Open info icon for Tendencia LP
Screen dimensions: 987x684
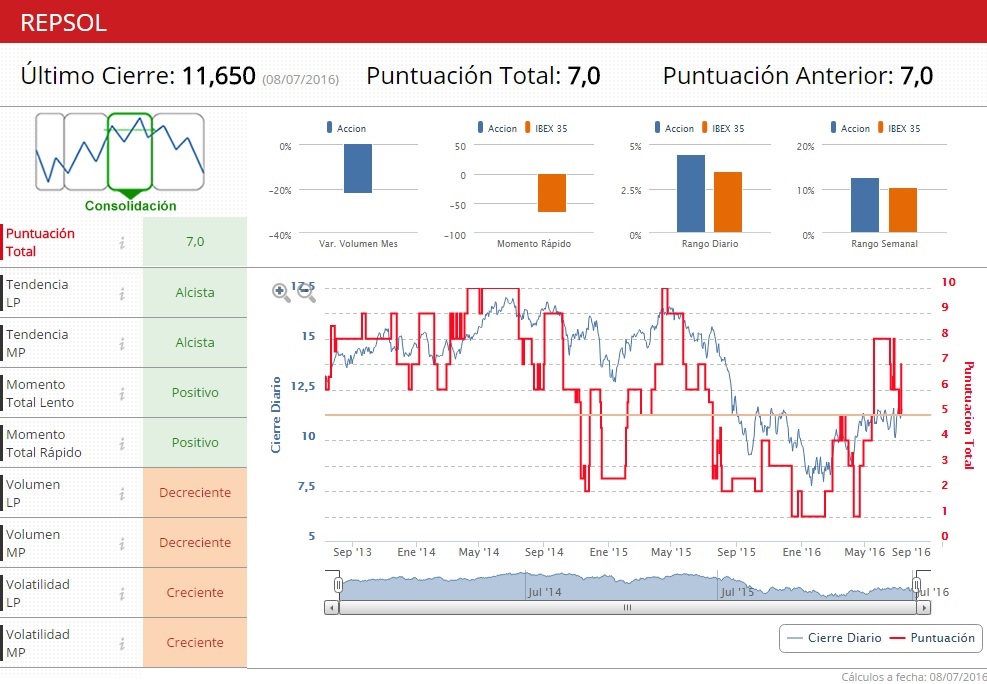coord(122,293)
